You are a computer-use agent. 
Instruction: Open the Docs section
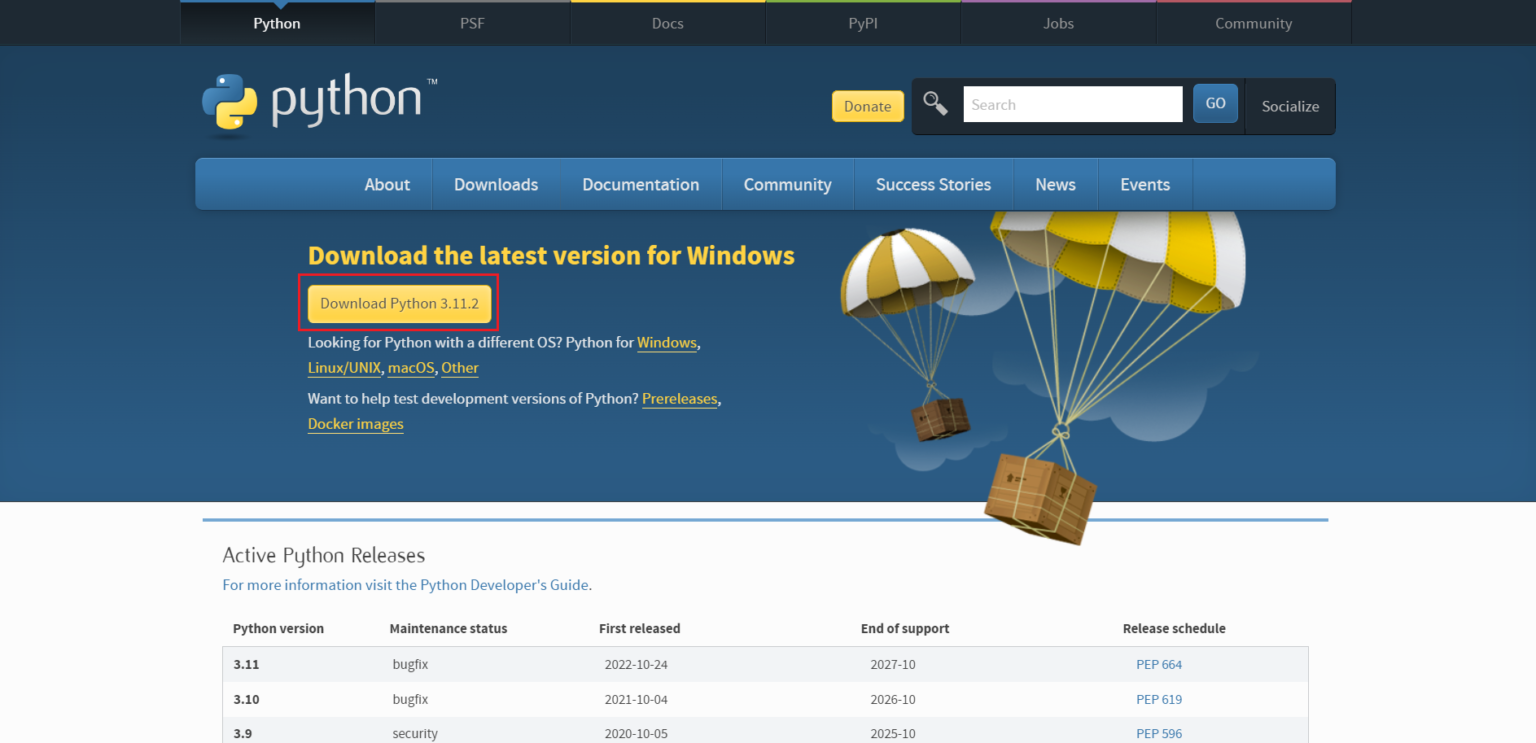click(667, 23)
